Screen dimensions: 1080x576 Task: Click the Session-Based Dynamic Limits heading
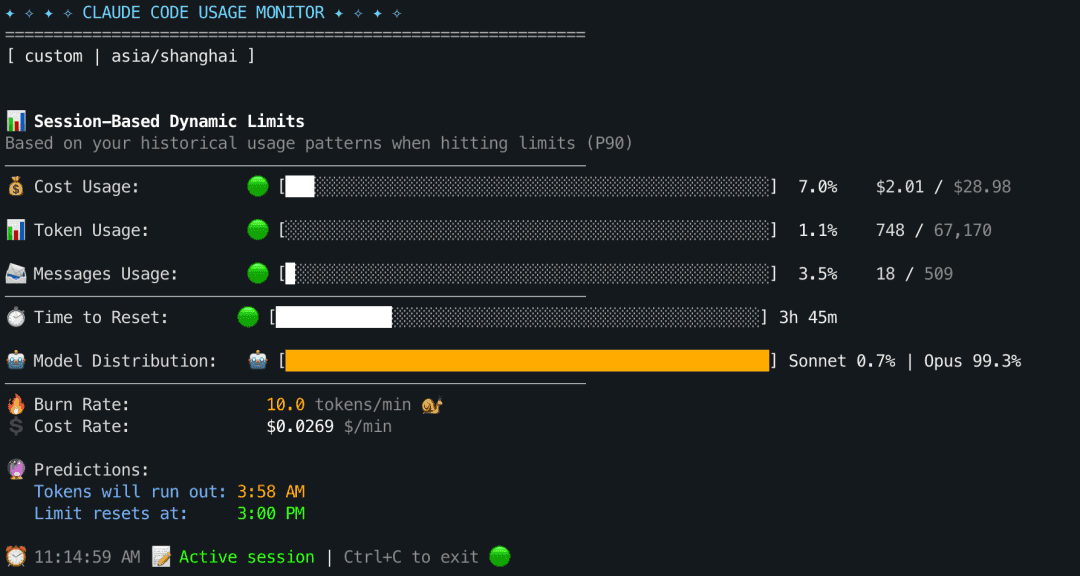(169, 121)
